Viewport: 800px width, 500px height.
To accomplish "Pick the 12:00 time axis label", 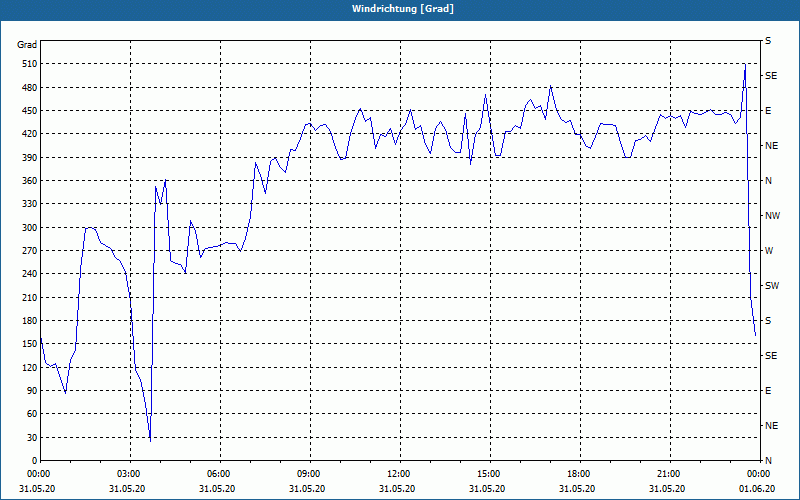I will [x=401, y=474].
